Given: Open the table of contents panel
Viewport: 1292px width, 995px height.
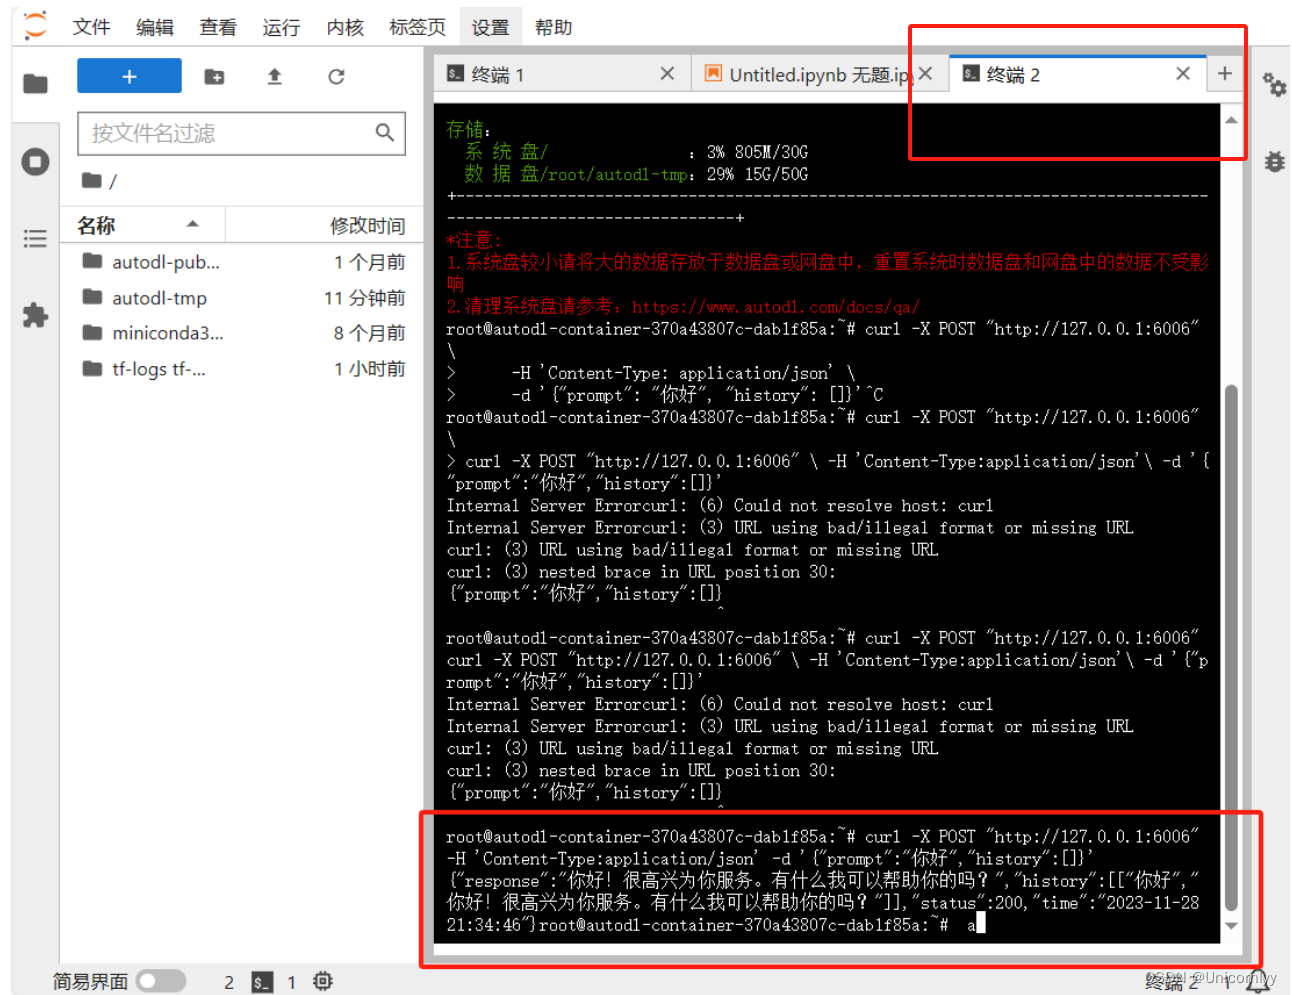Looking at the screenshot, I should [35, 238].
